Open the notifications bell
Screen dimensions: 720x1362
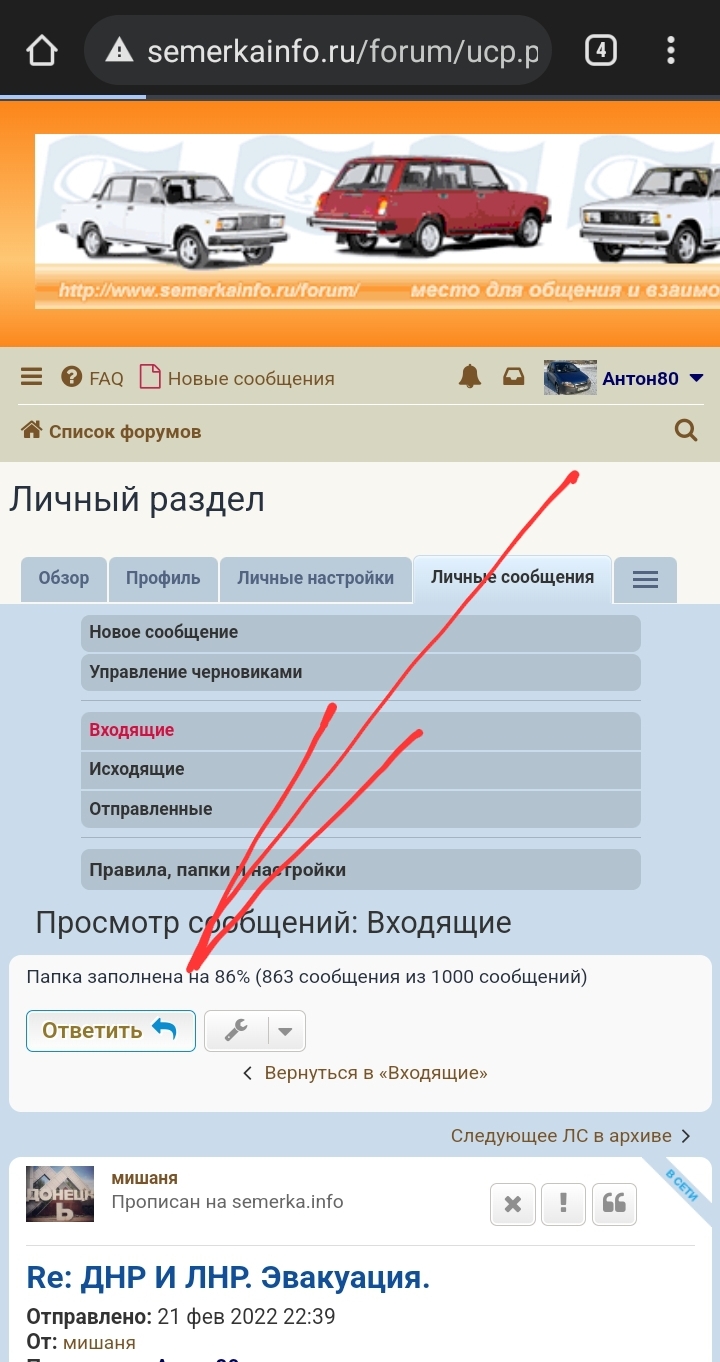(x=469, y=377)
